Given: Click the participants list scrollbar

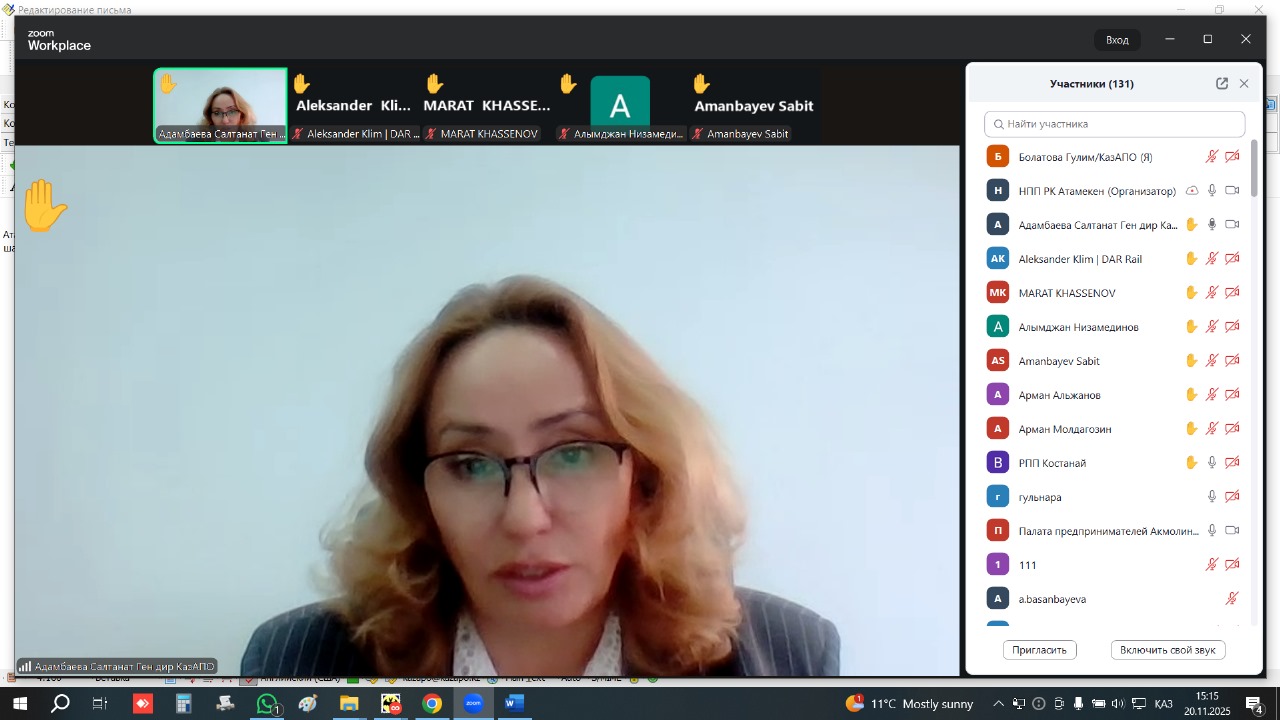Looking at the screenshot, I should click(x=1254, y=170).
